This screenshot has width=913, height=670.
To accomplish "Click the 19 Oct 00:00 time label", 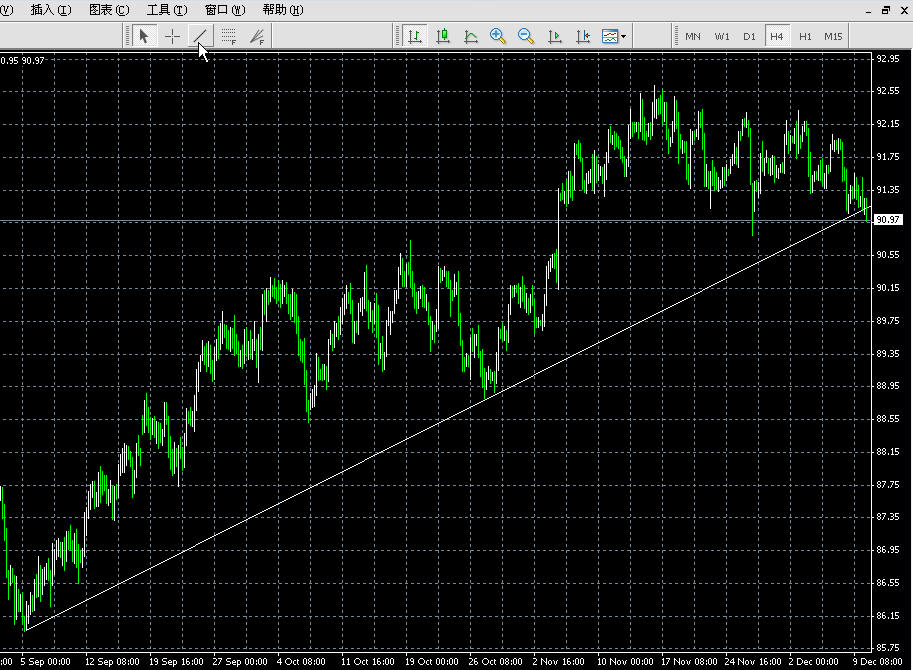I will [431, 662].
